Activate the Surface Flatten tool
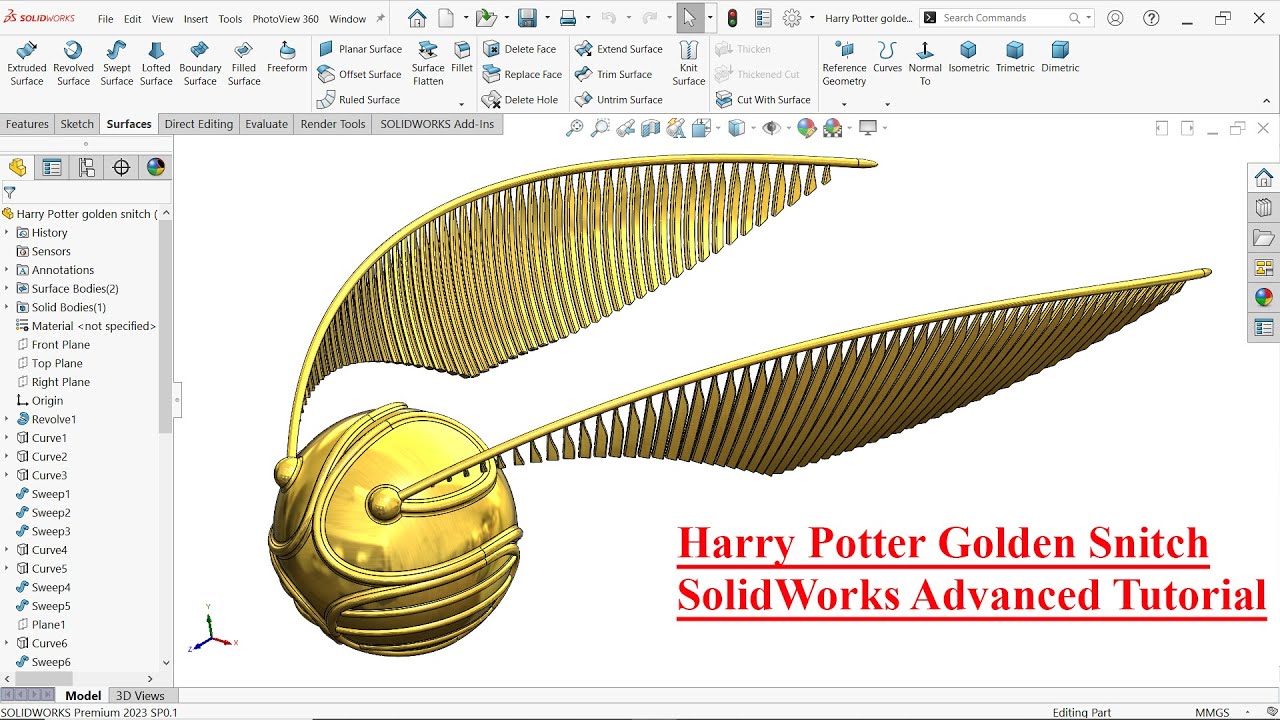This screenshot has height=720, width=1280. 428,63
